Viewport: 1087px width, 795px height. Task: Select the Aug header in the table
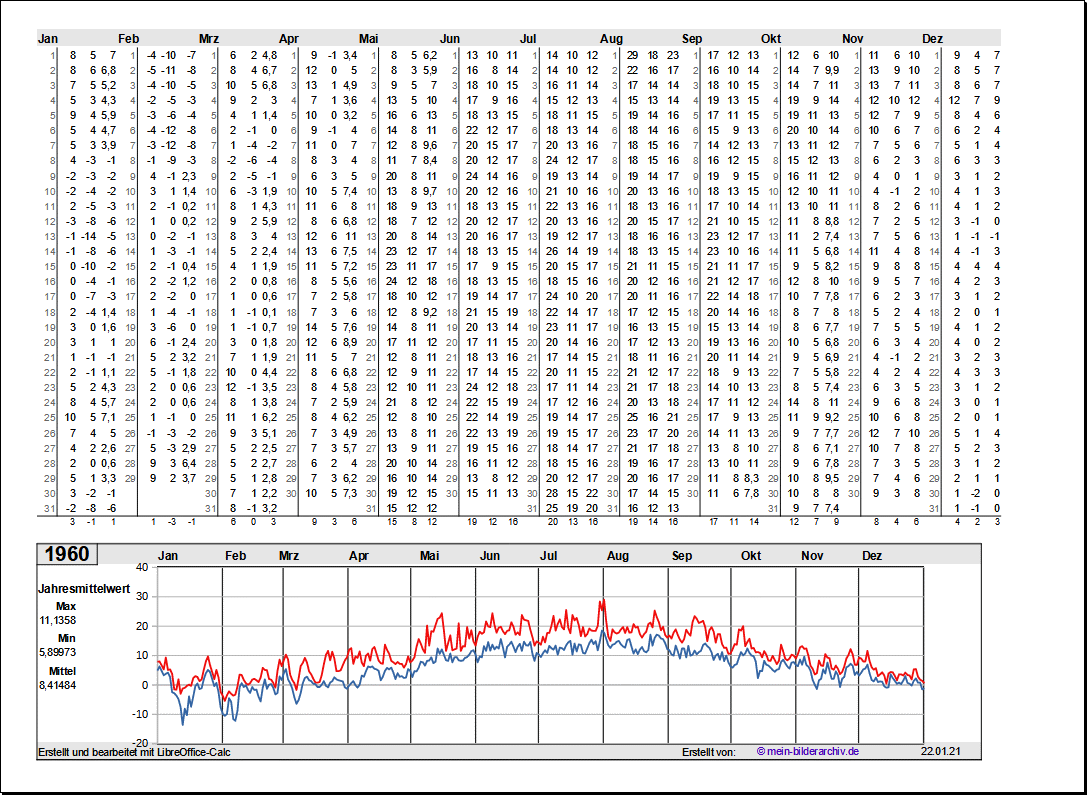point(611,39)
